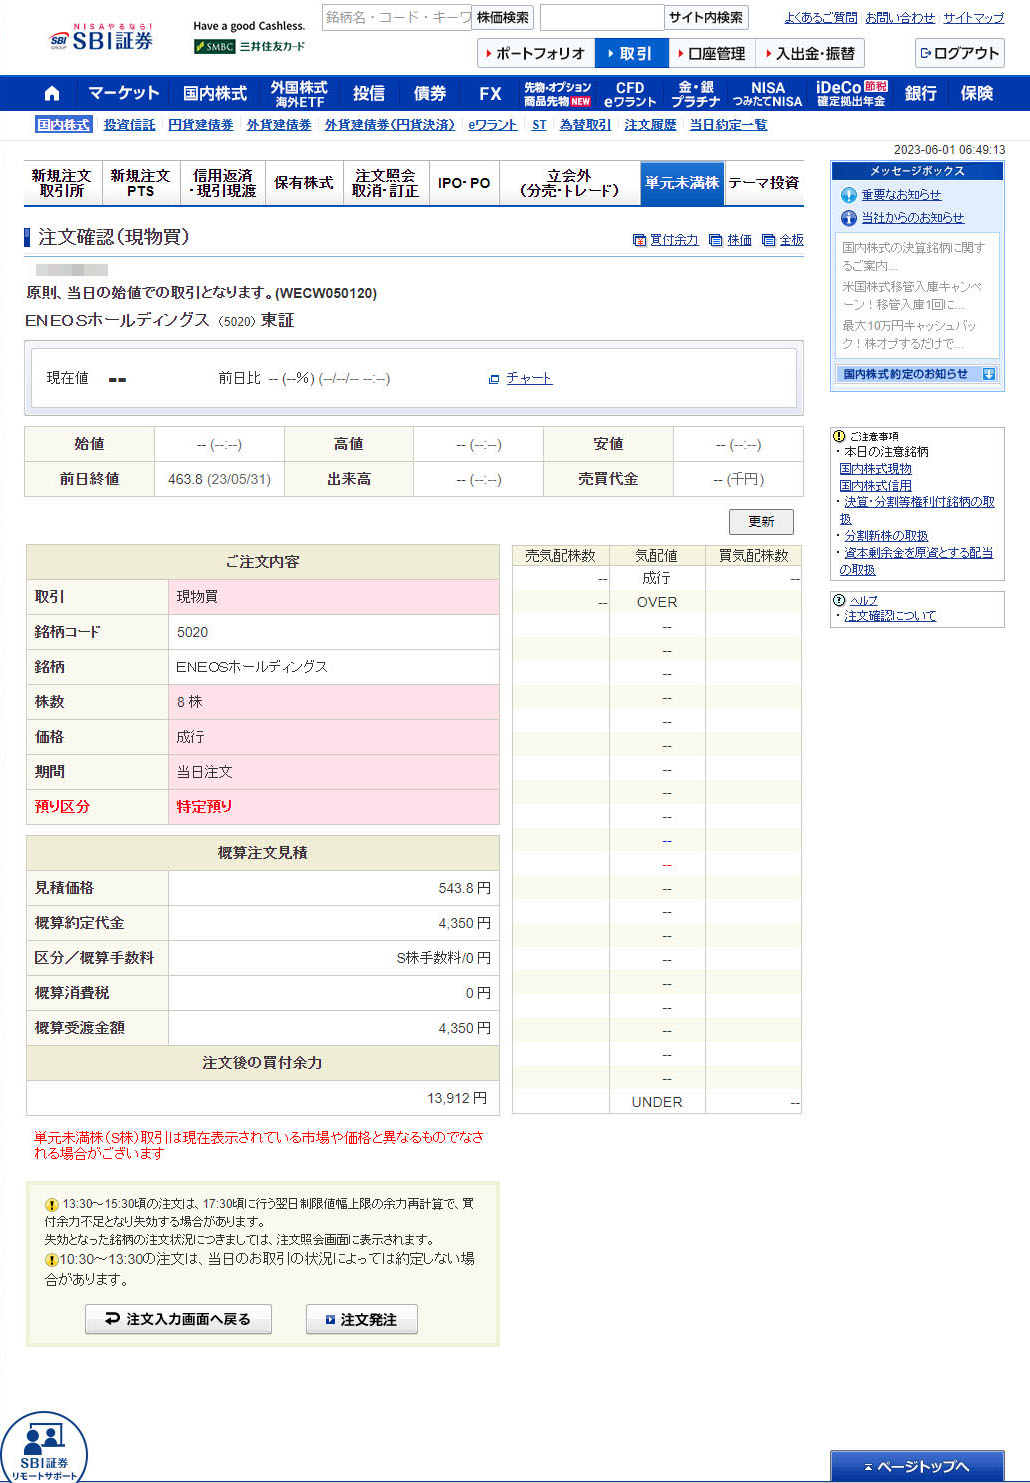Open the 口座管理 menu button
Screen dimensions: 1030x1483
(711, 54)
